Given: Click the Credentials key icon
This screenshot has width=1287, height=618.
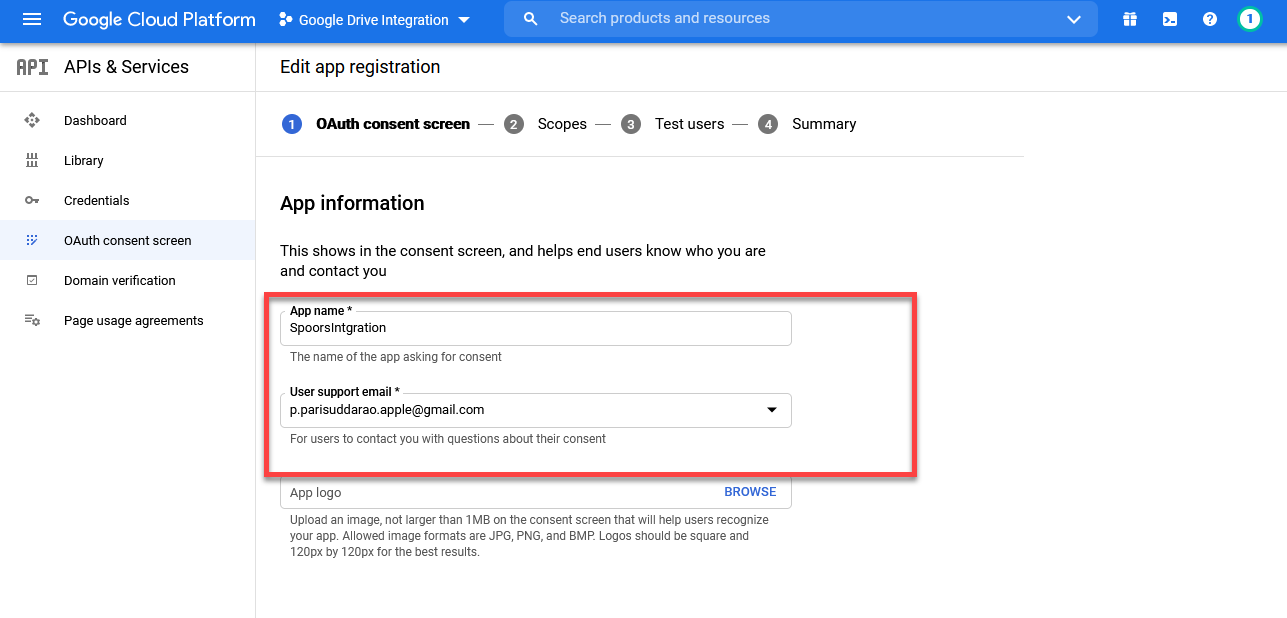Looking at the screenshot, I should click(32, 200).
